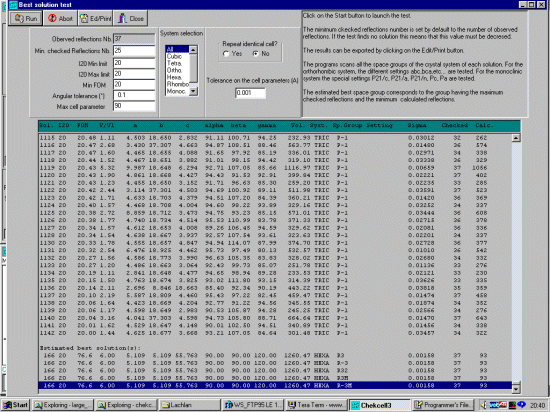Select solution row 1130
Screen dimensions: 550x412
(275, 243)
